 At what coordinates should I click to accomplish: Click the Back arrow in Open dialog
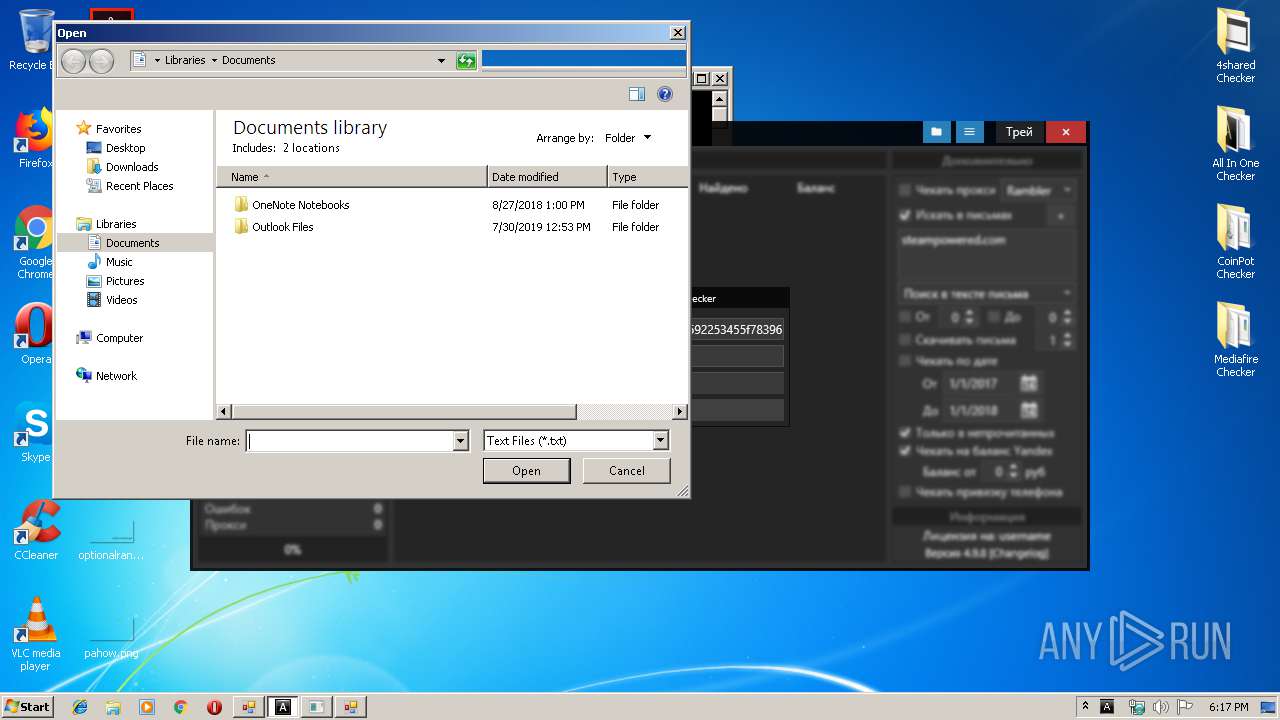point(73,61)
